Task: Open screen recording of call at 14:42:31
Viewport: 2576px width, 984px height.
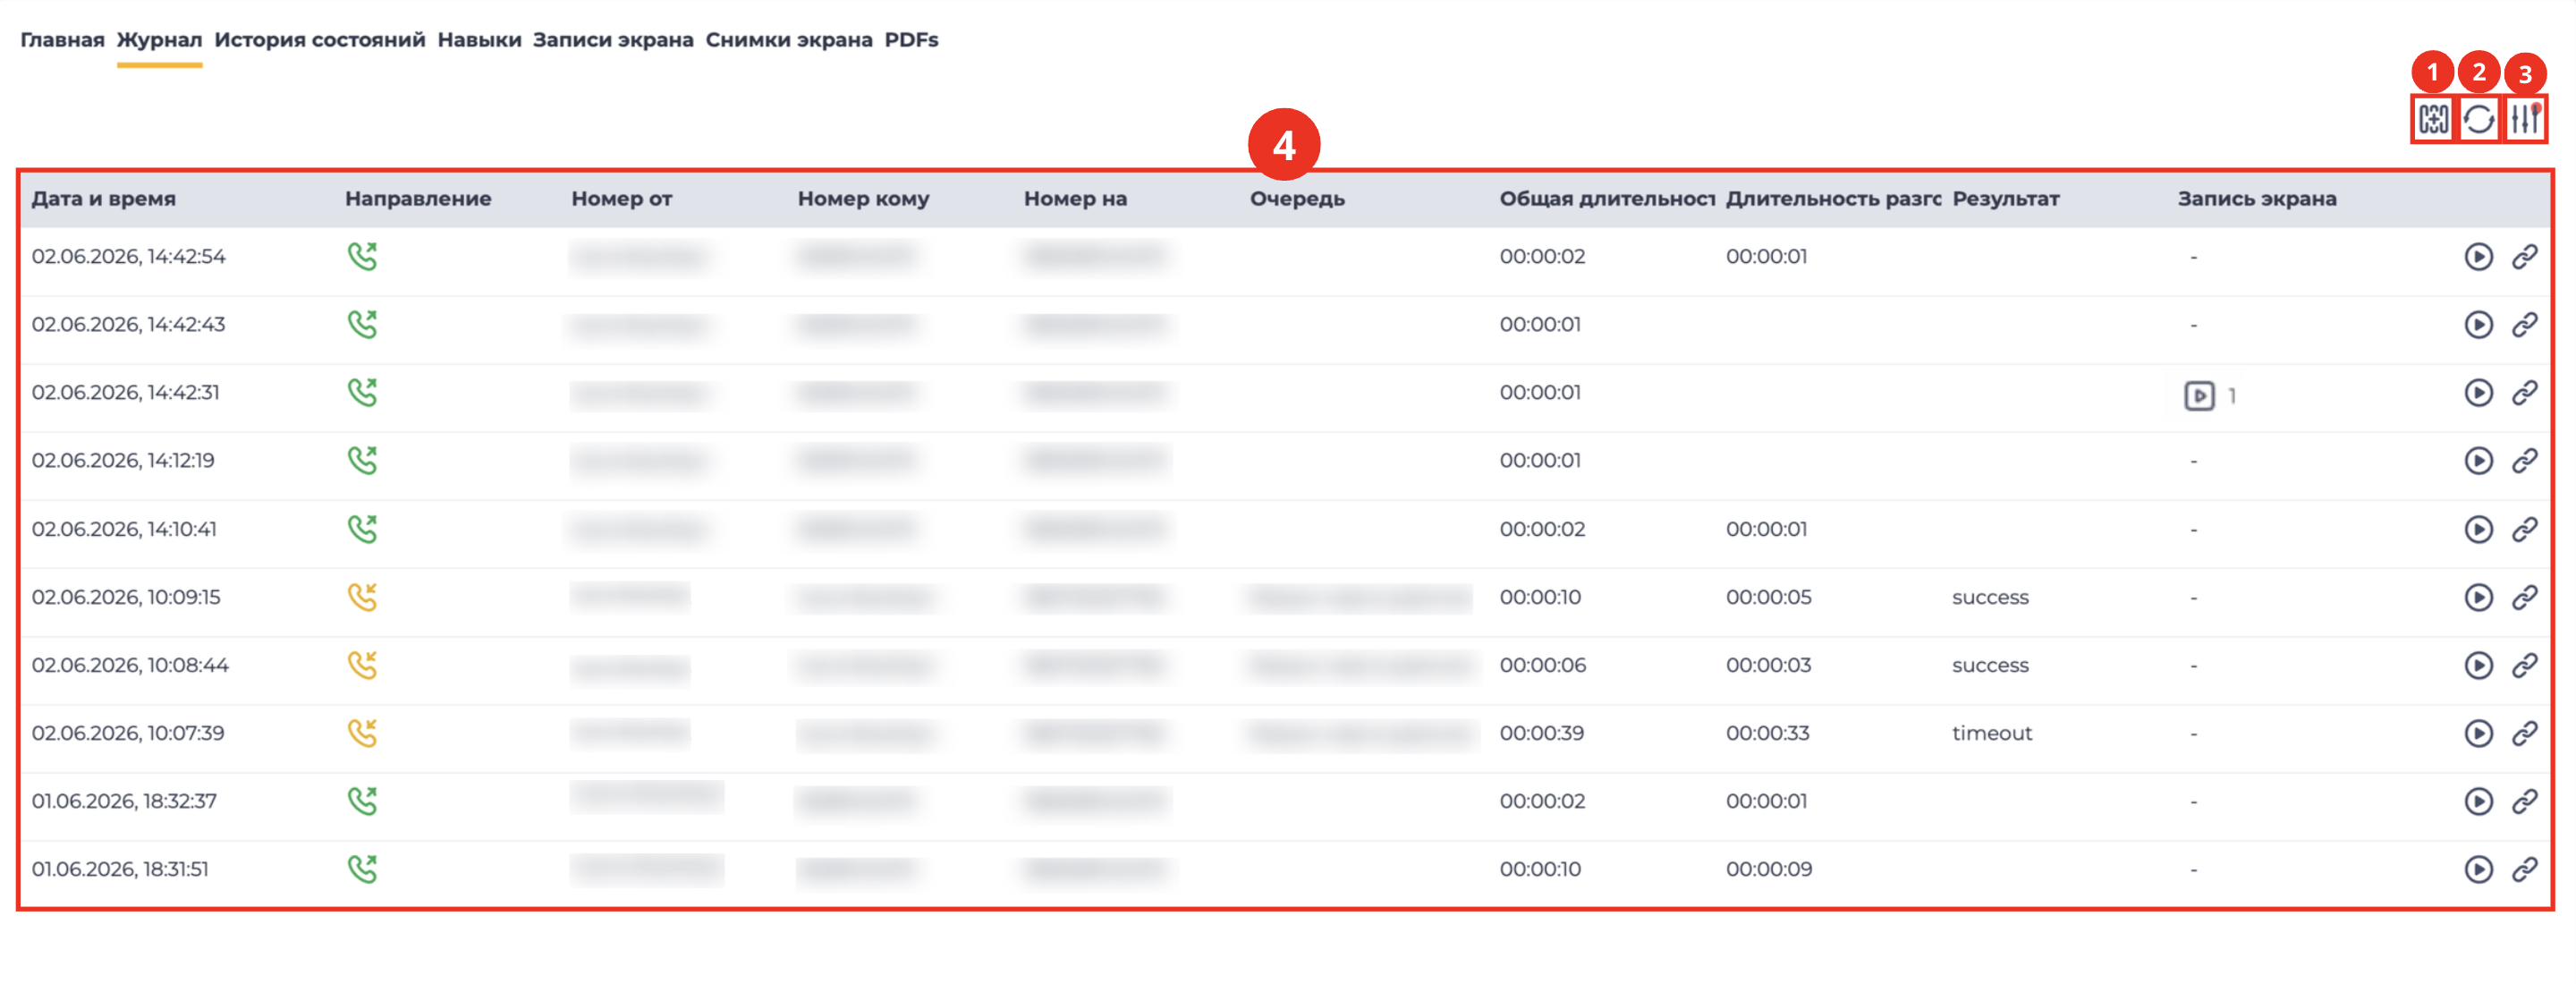Action: (2199, 396)
